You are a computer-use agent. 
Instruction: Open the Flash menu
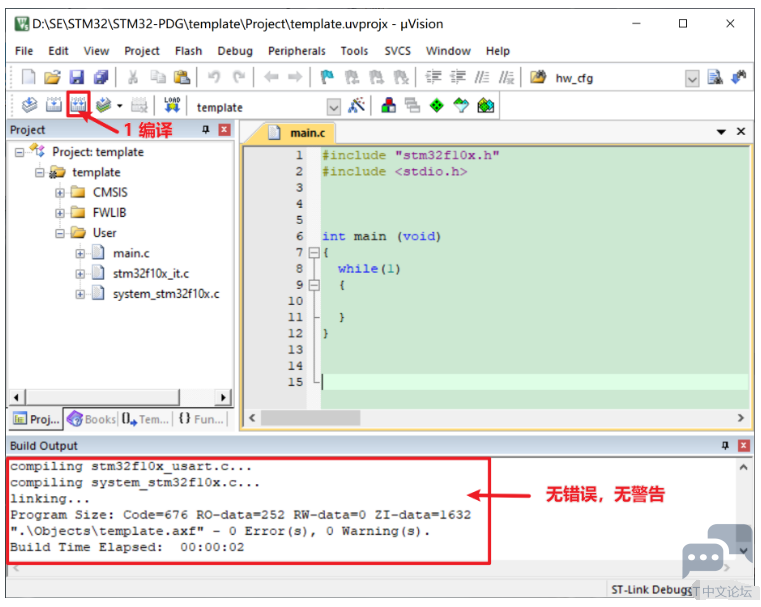point(188,51)
